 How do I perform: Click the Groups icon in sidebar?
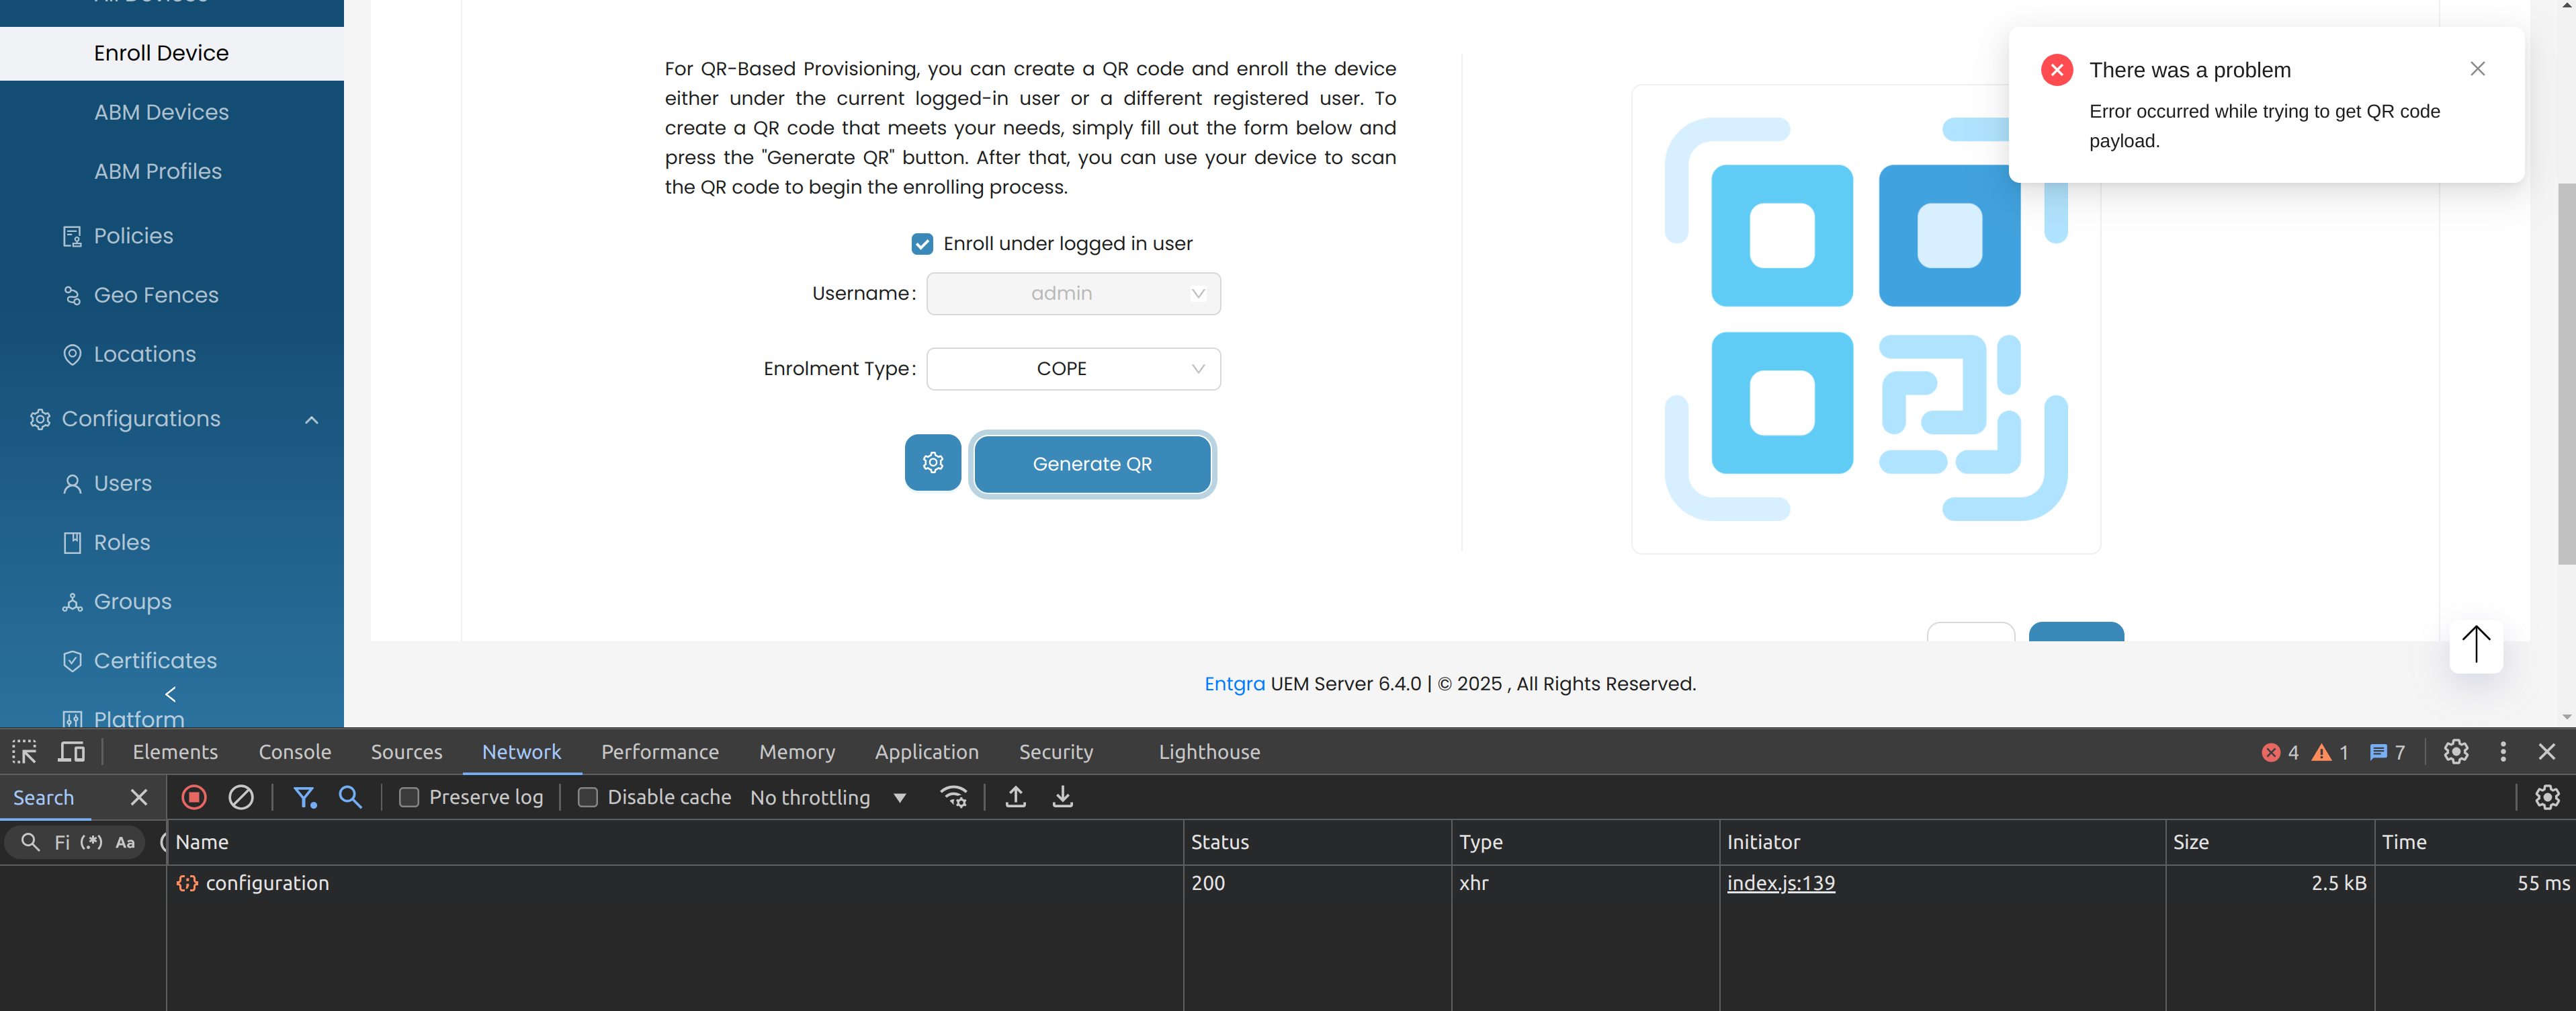[72, 602]
